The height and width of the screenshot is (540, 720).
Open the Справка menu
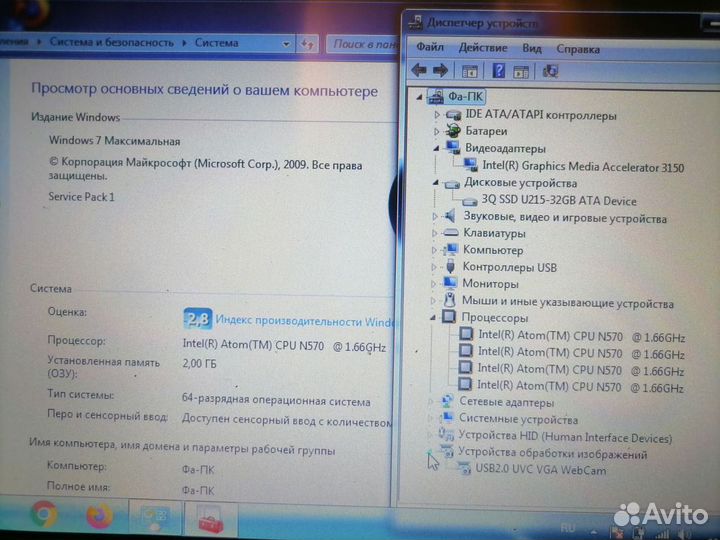(578, 49)
